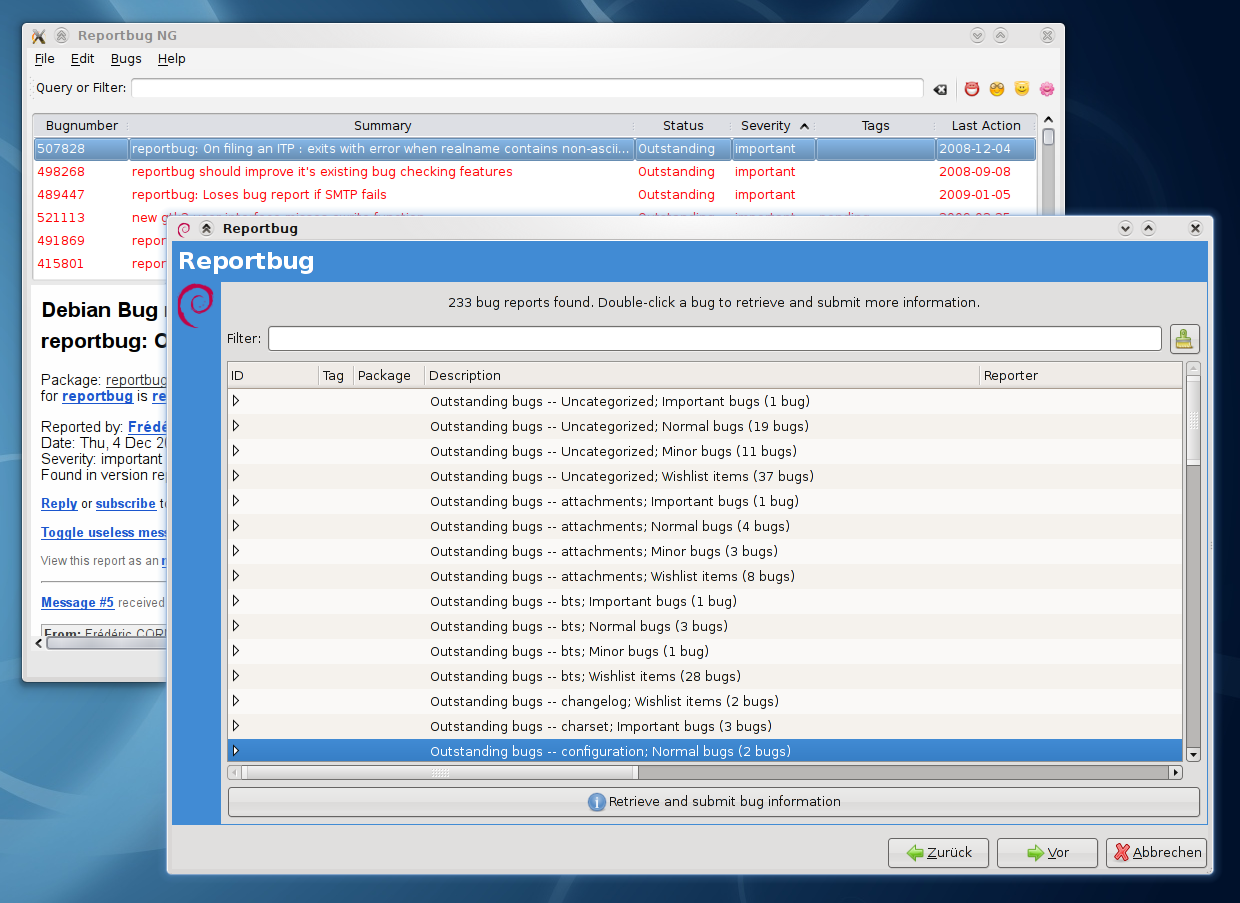Select 'Outstanding bugs -- bts; Minor bugs (1 bug)'

tap(705, 651)
